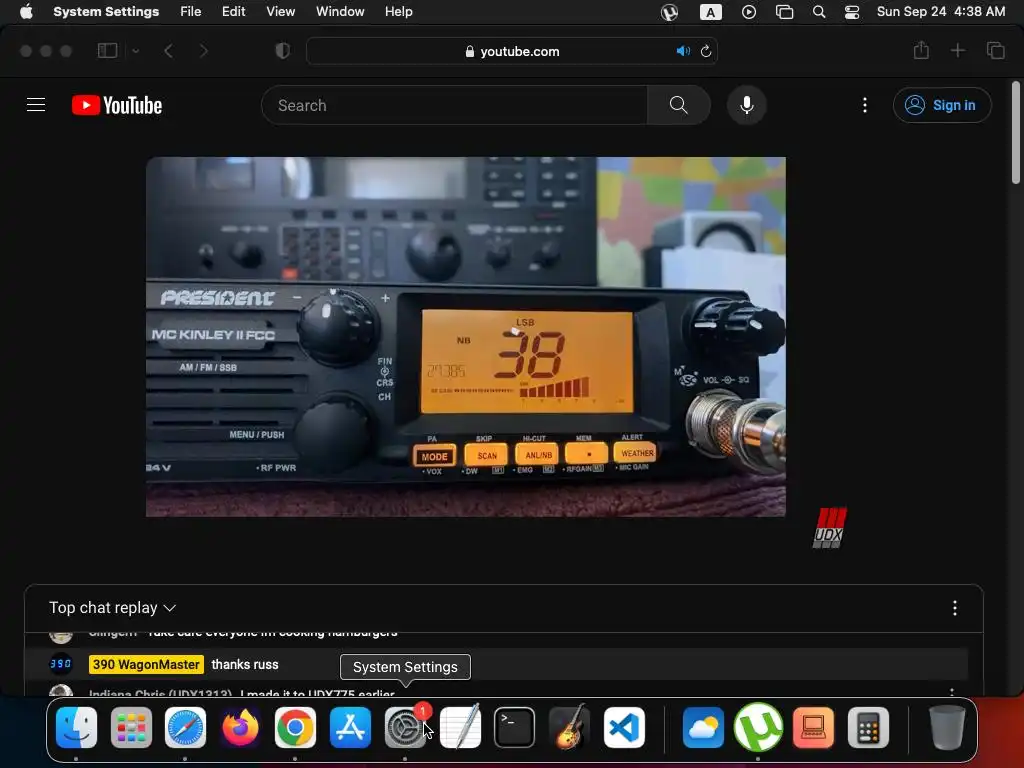The height and width of the screenshot is (768, 1024).
Task: Open Spotlight search in menu bar
Action: 818,12
